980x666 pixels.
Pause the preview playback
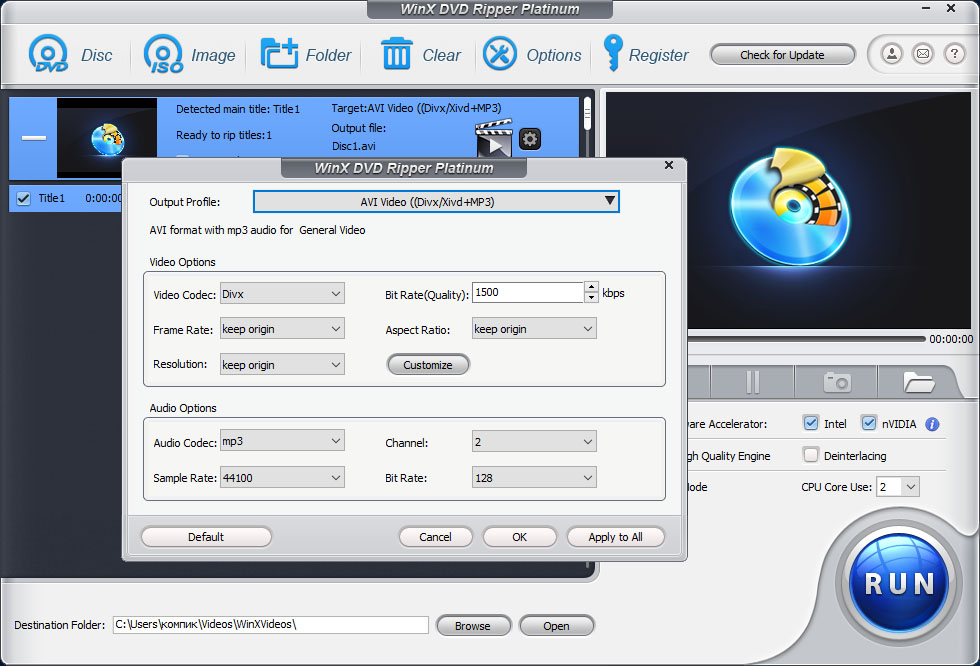coord(752,382)
